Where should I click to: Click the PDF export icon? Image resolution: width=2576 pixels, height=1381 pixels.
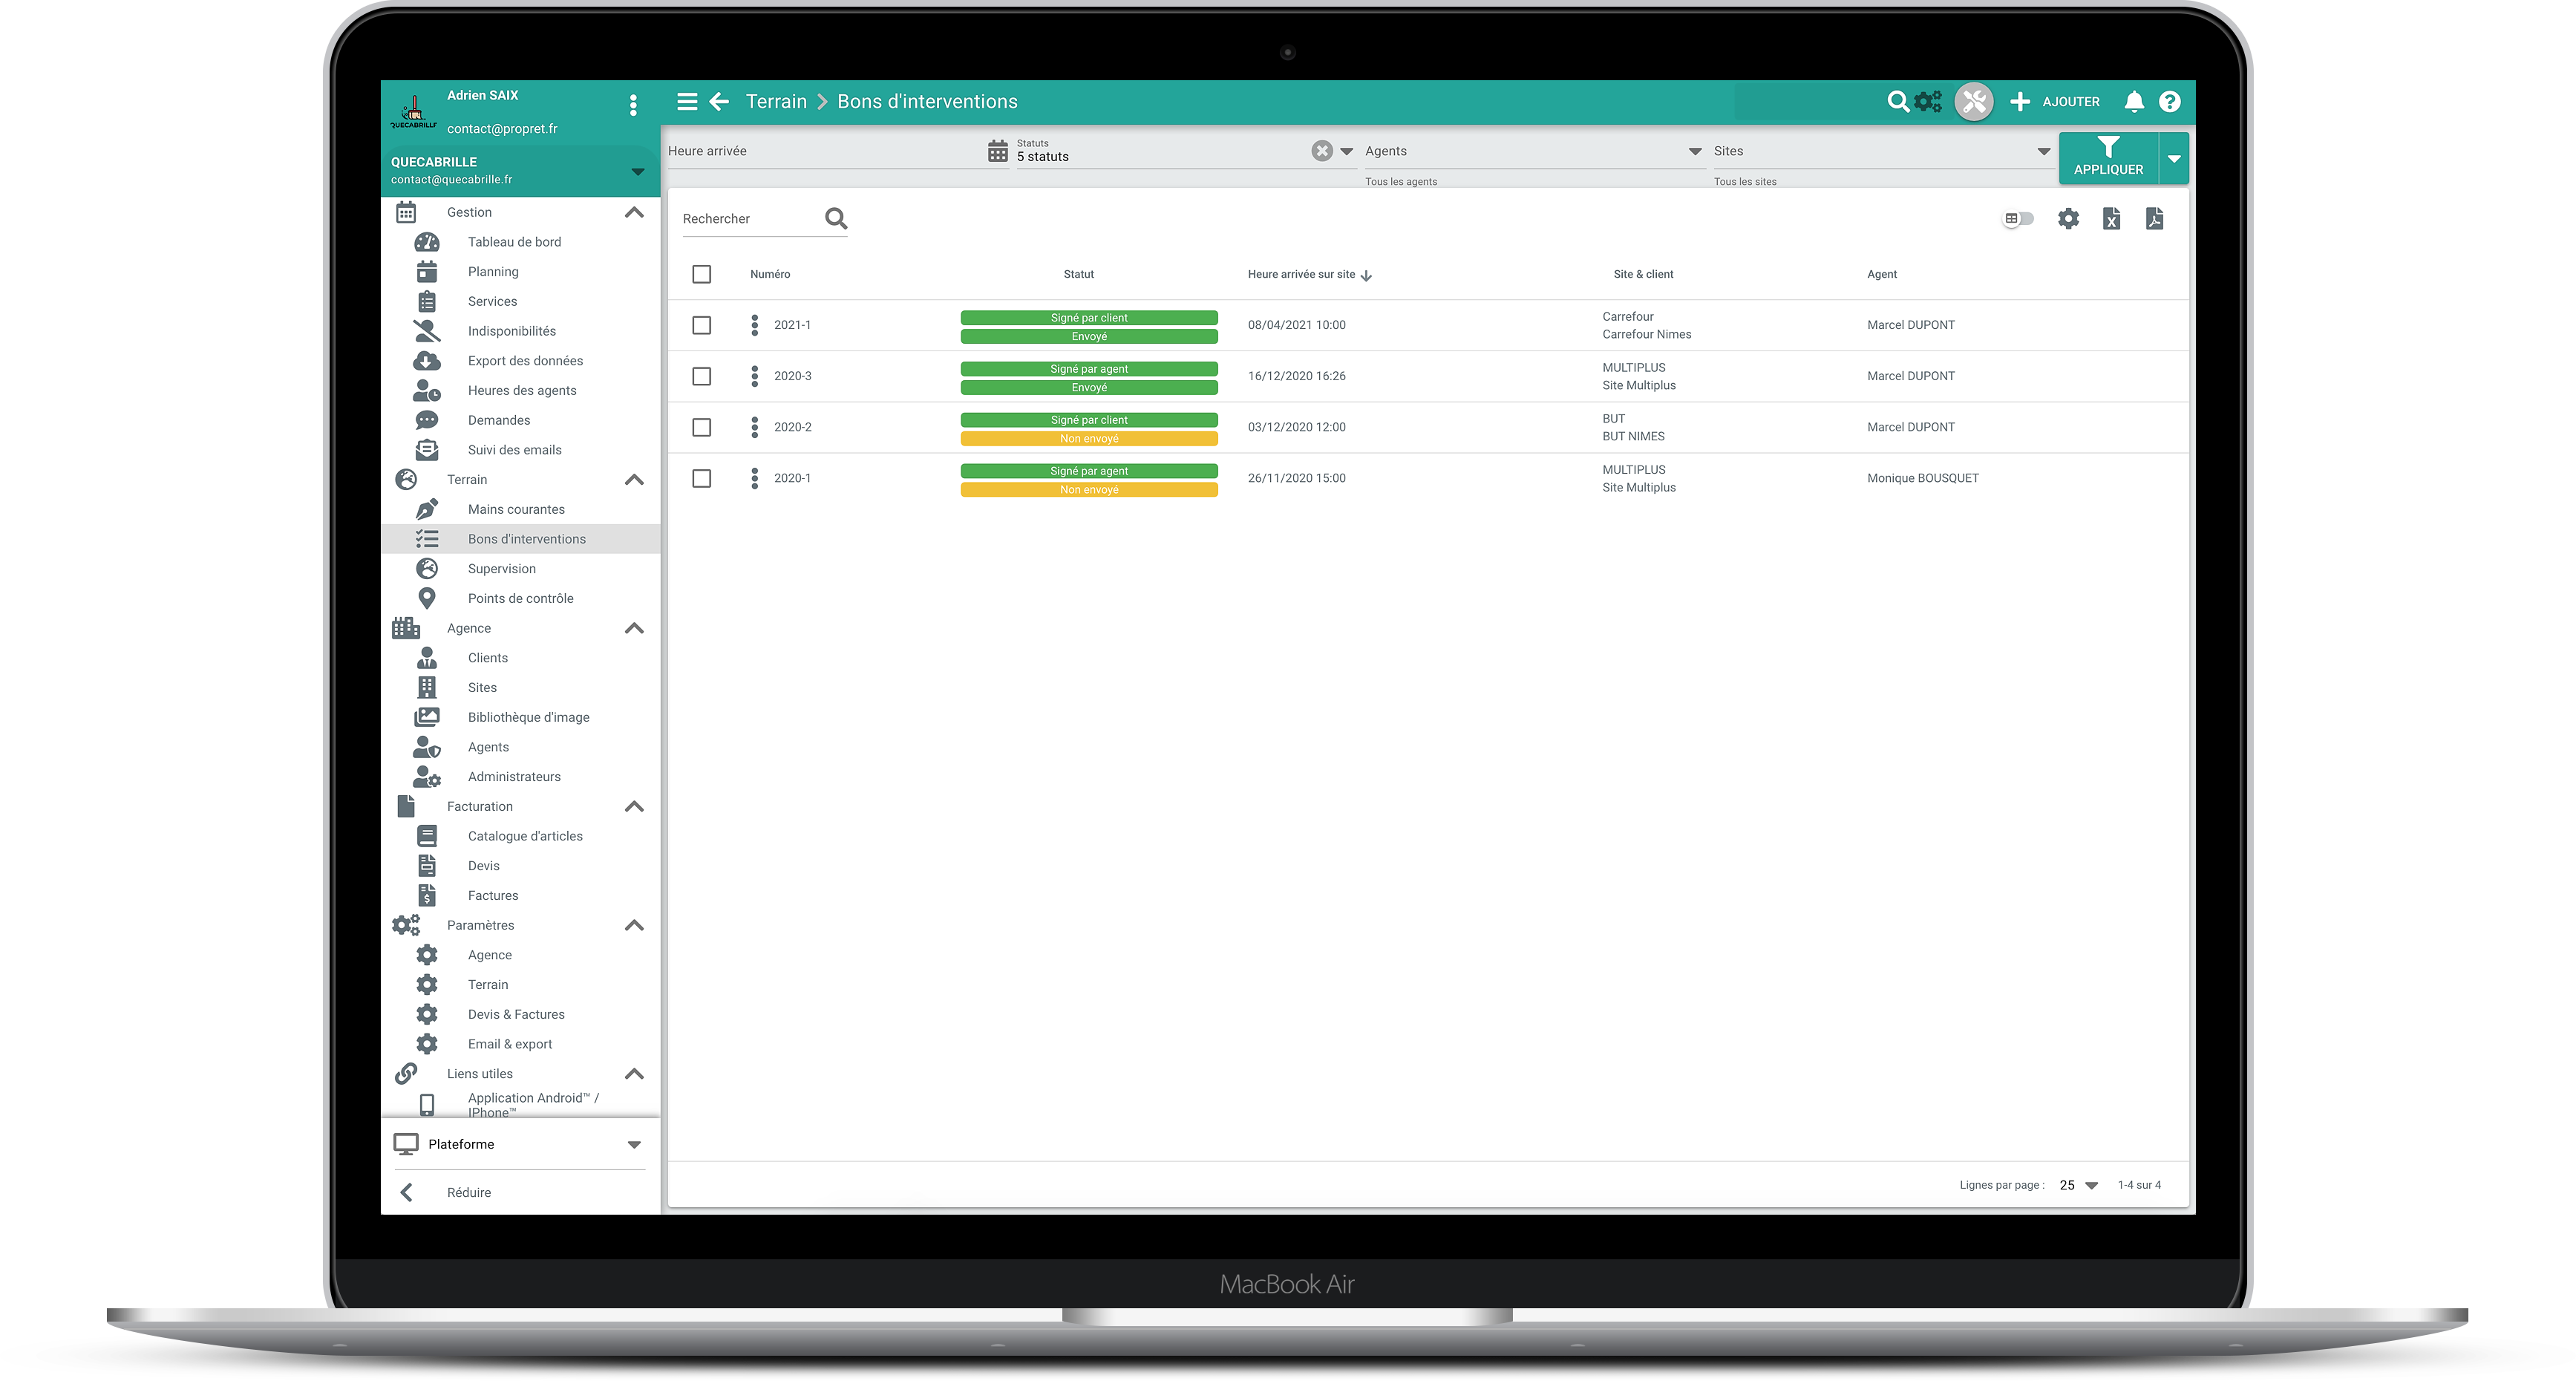(2154, 219)
